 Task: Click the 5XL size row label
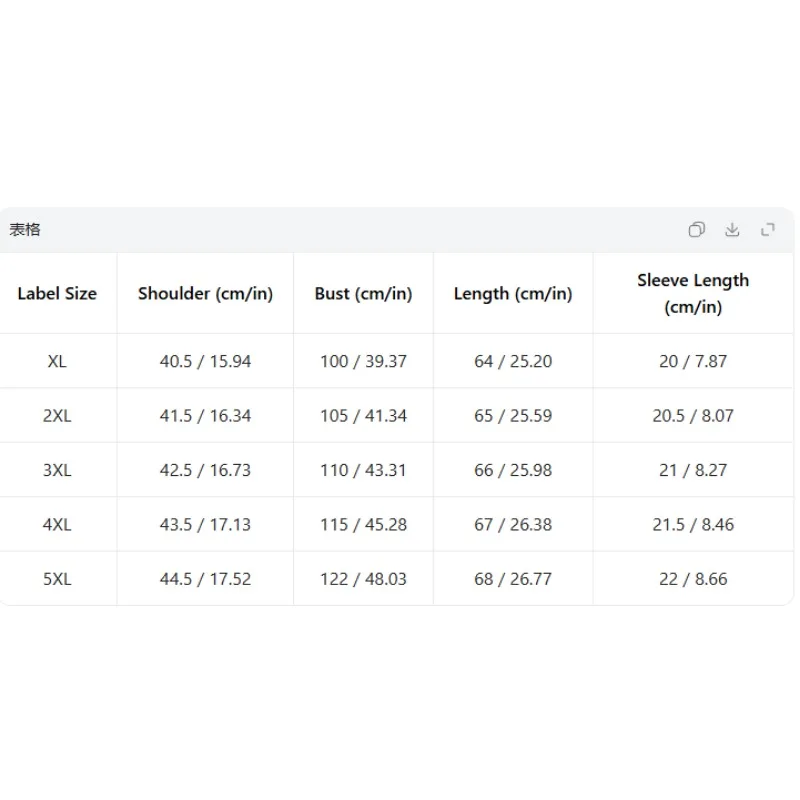click(x=57, y=578)
